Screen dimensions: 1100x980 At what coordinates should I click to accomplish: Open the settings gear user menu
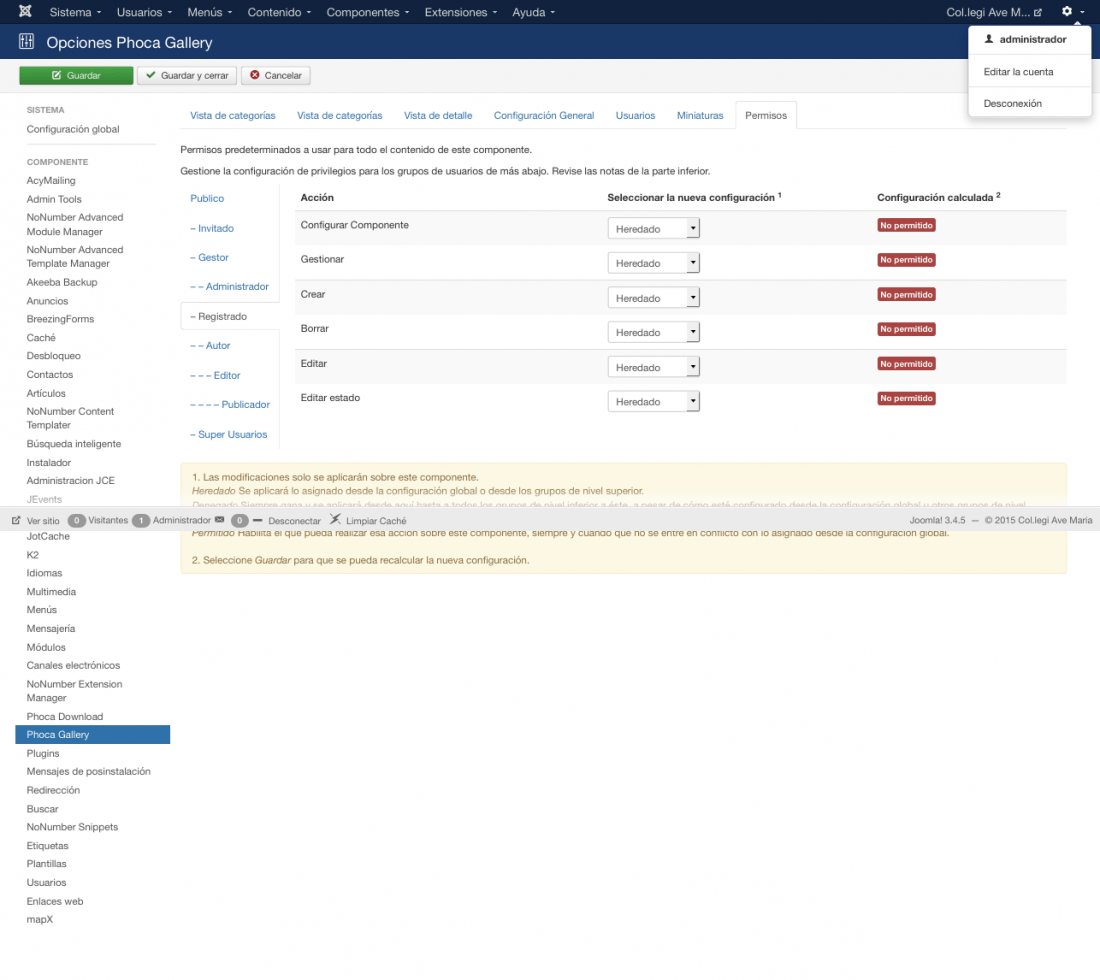coord(1073,12)
